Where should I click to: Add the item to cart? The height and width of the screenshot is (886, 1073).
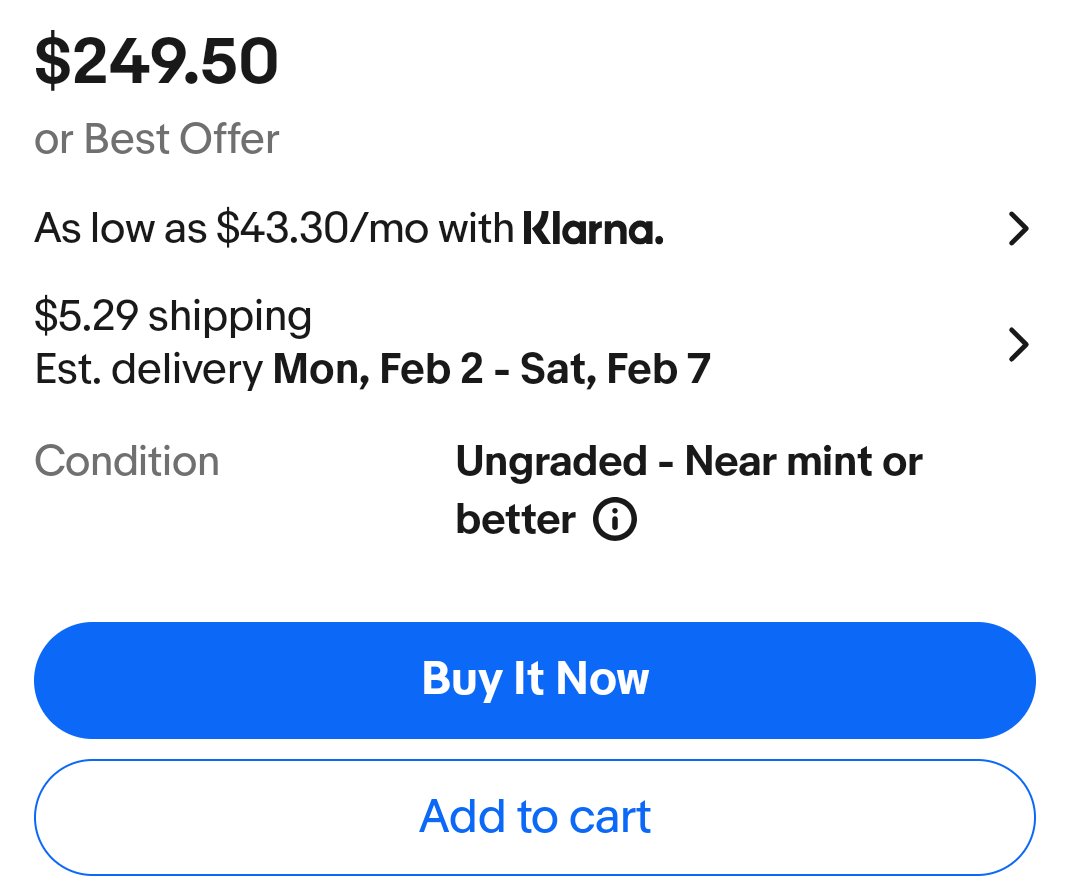pos(535,817)
